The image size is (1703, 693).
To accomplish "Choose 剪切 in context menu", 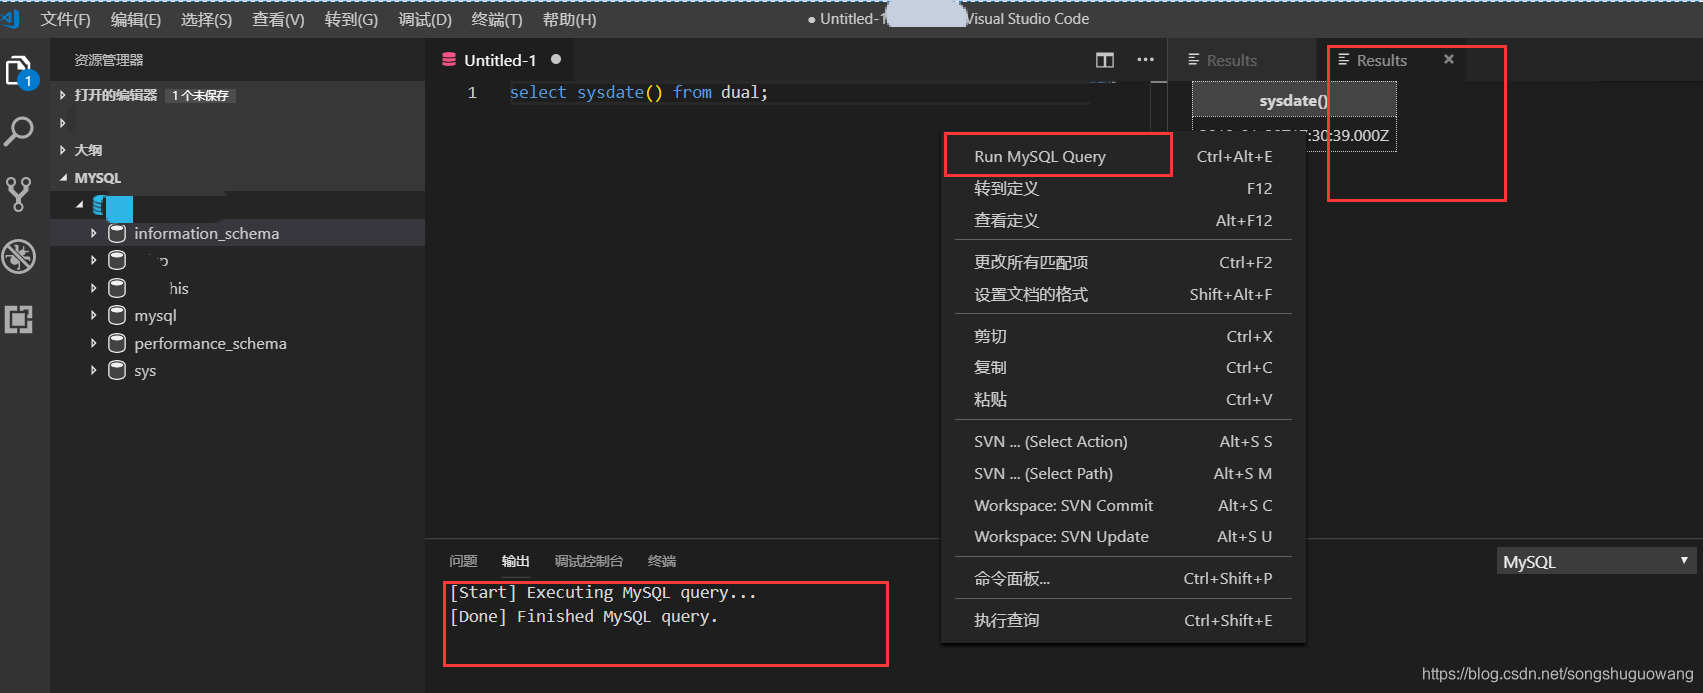I will 1123,336.
